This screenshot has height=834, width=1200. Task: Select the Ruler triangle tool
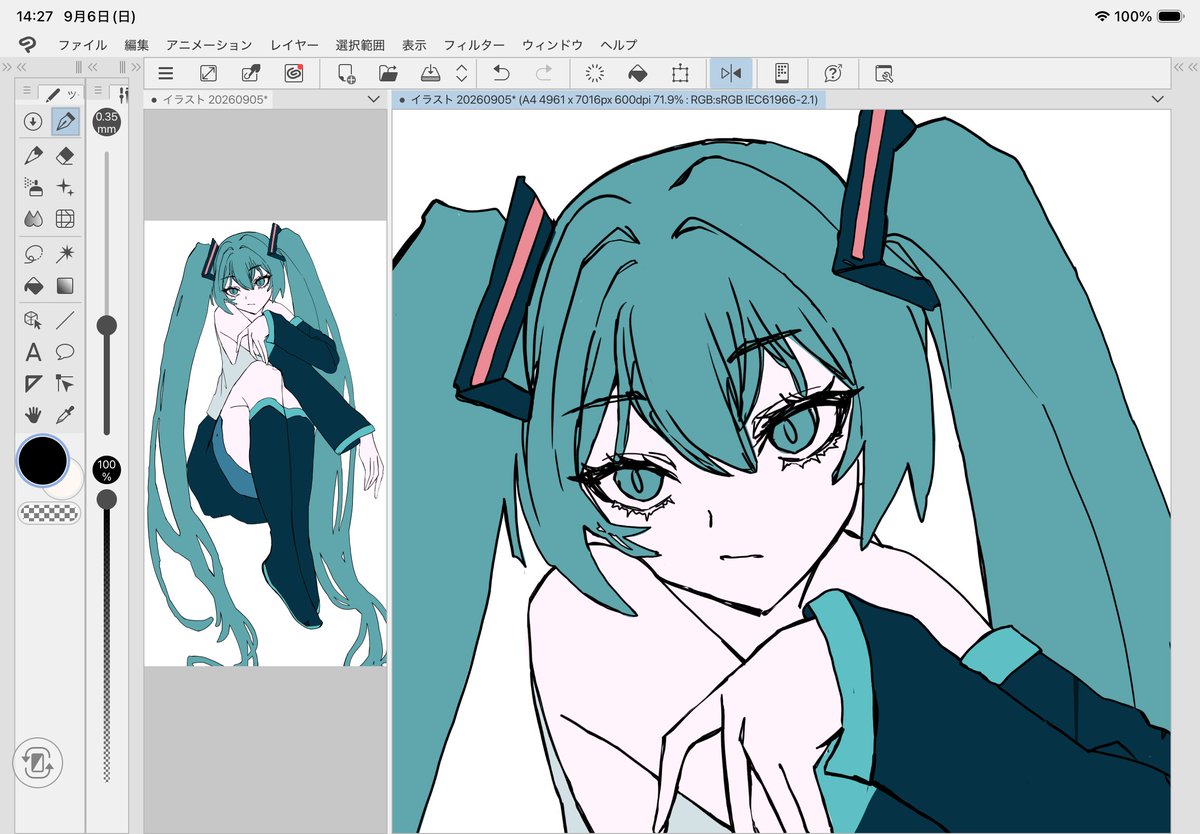point(33,383)
